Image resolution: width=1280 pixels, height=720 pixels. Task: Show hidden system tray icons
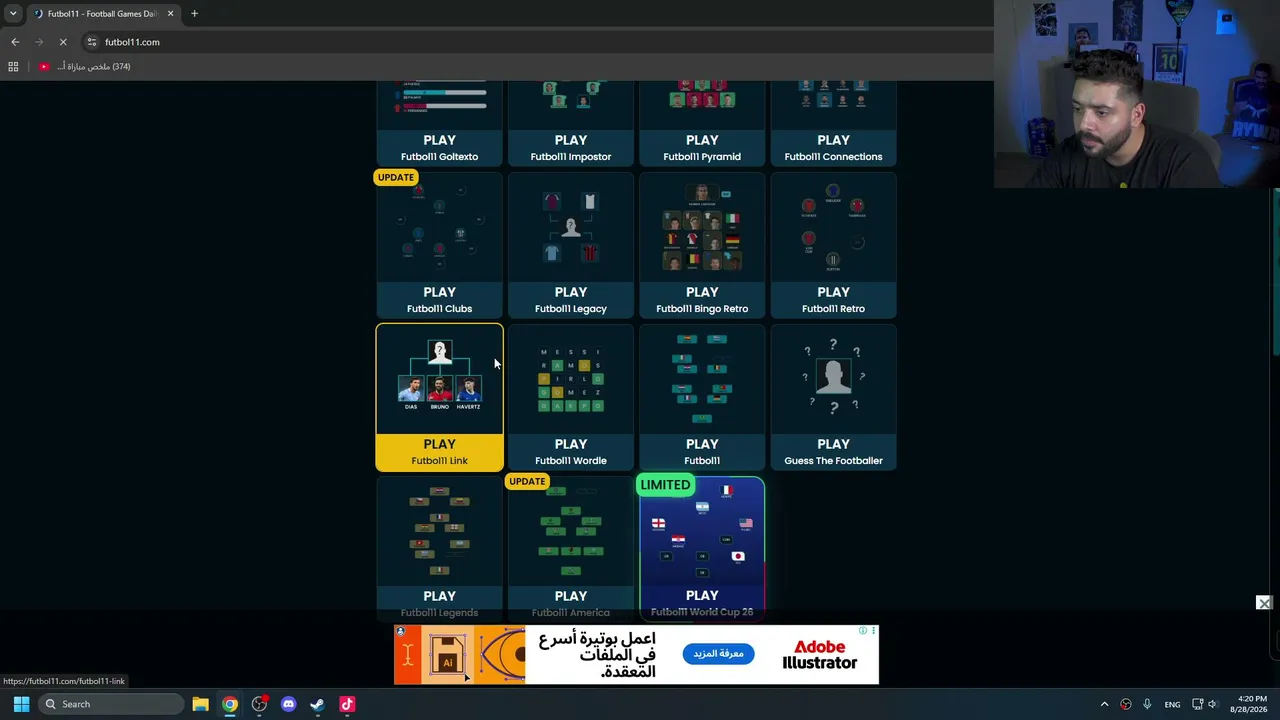1104,704
